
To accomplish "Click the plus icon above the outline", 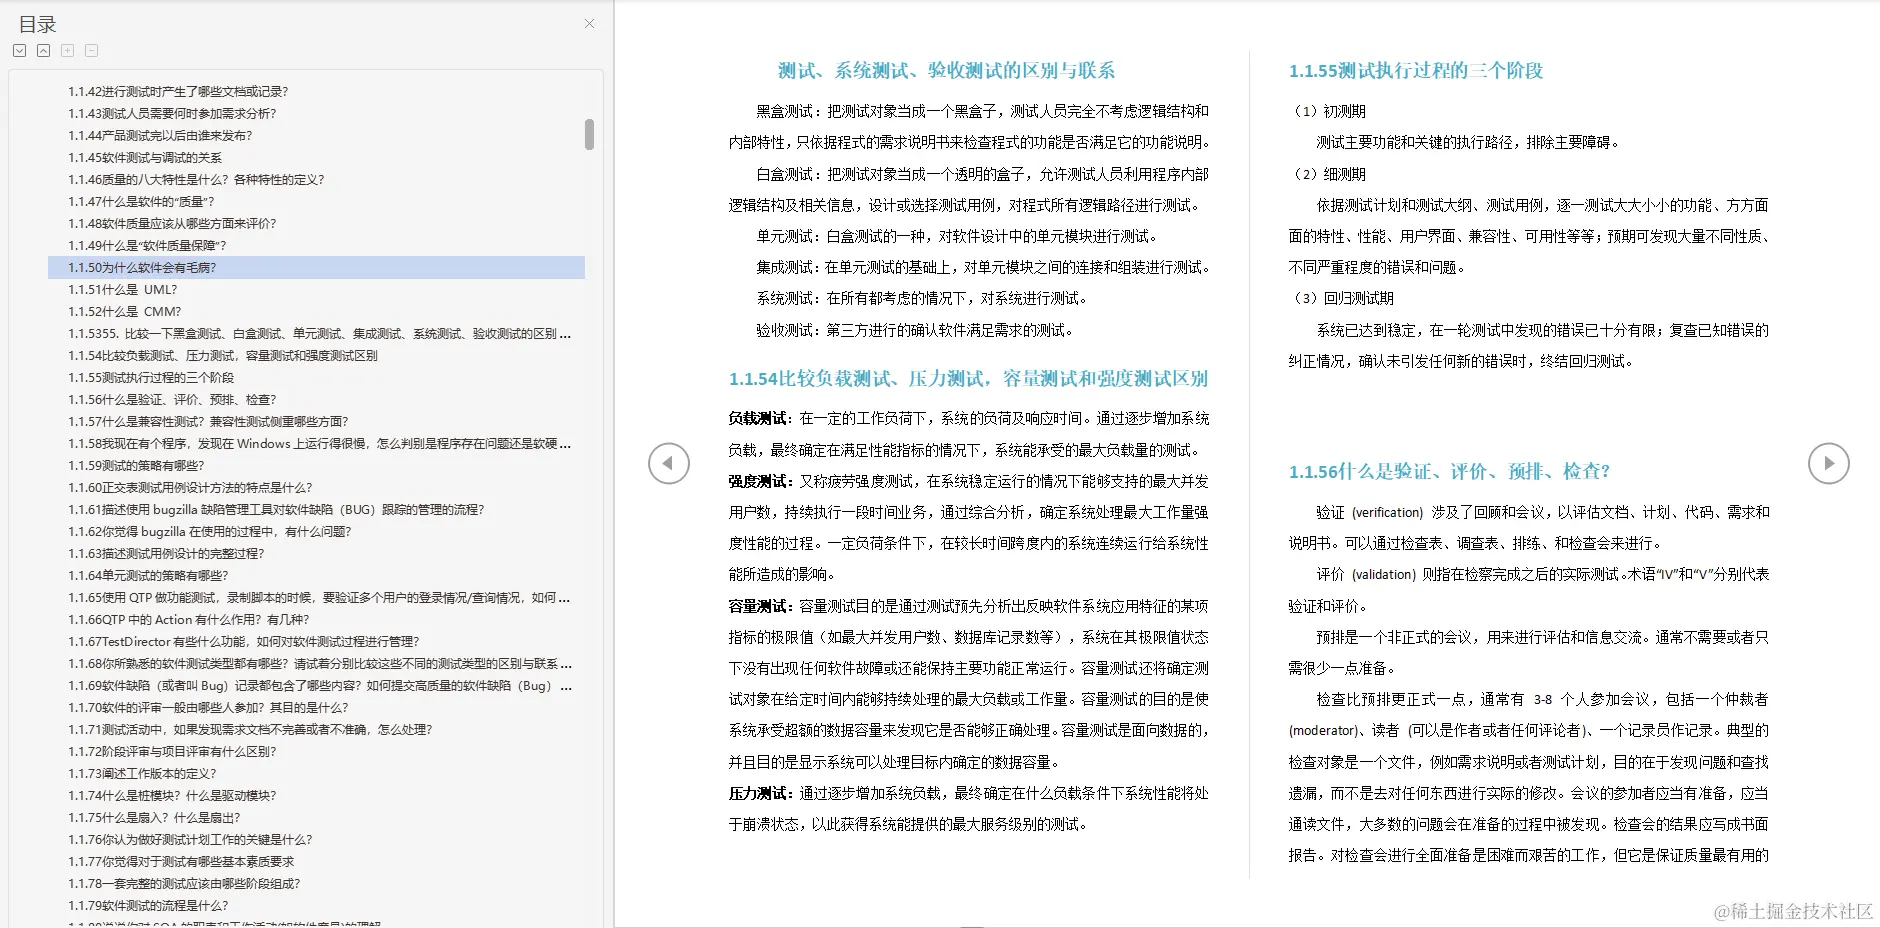I will click(x=67, y=50).
